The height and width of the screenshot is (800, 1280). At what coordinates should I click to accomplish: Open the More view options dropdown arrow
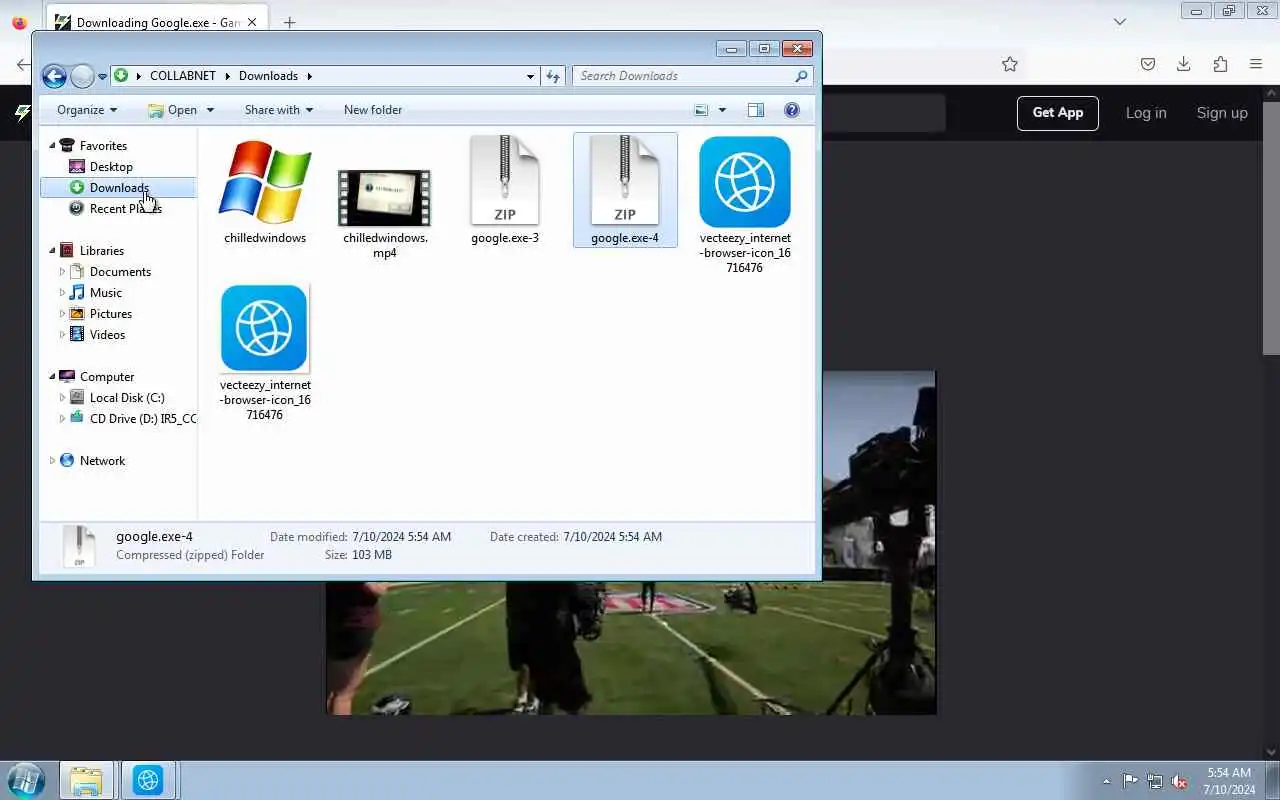pyautogui.click(x=722, y=110)
